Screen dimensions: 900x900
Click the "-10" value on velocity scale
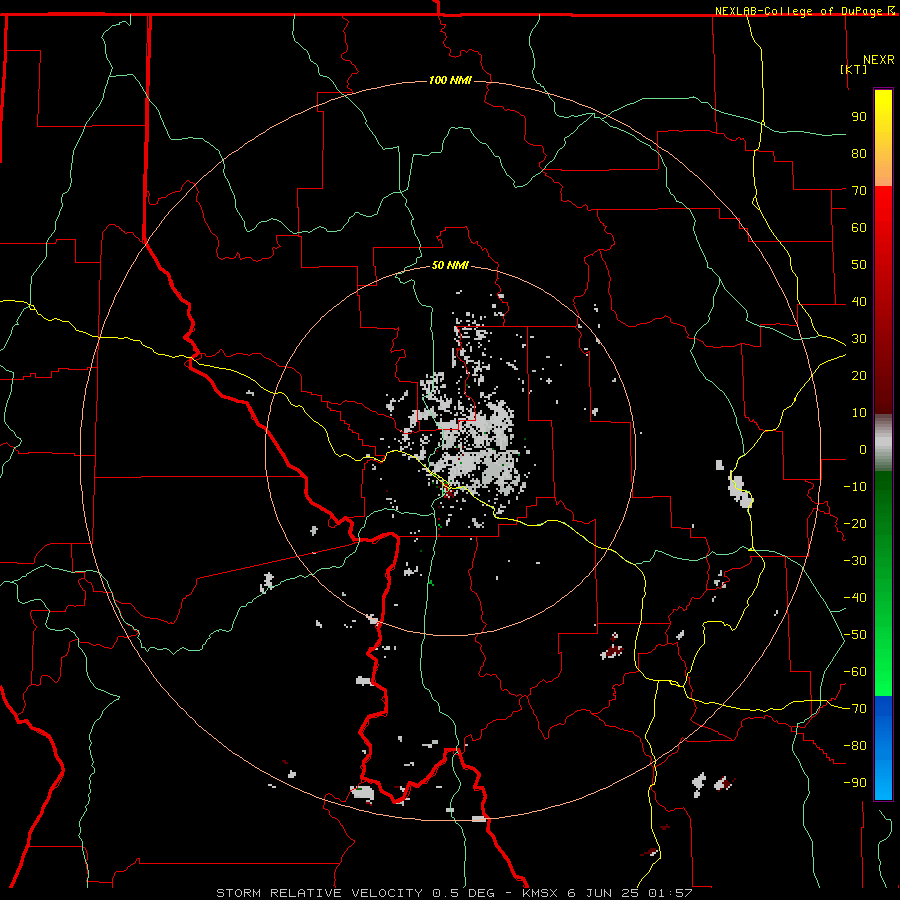(855, 487)
